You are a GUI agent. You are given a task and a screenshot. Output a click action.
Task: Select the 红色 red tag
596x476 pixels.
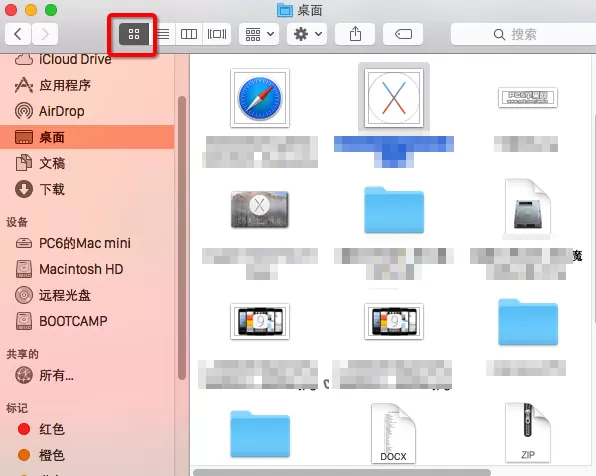coord(87,429)
